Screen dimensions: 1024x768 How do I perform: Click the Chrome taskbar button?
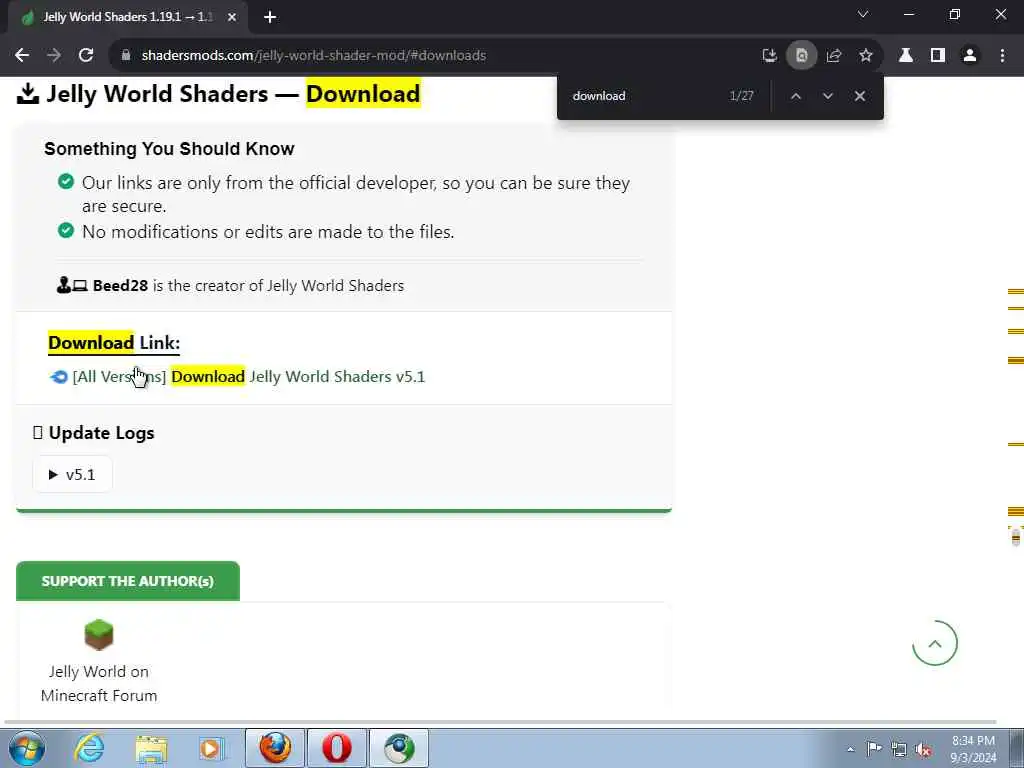tap(399, 748)
